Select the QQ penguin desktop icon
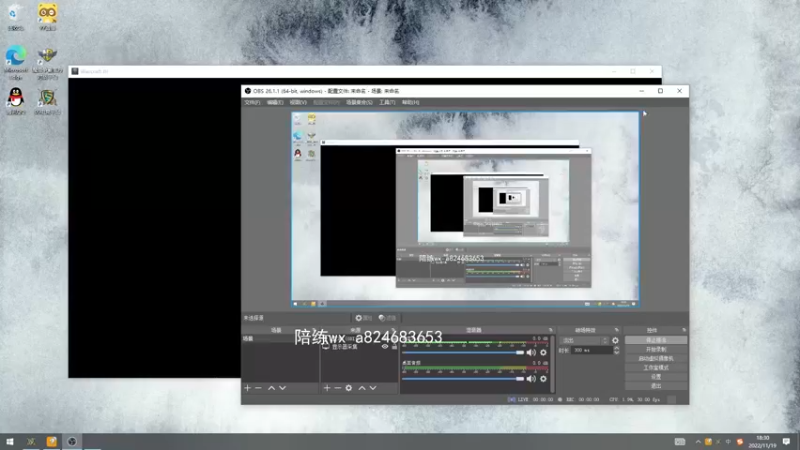Viewport: 800px width, 450px height. [16, 101]
